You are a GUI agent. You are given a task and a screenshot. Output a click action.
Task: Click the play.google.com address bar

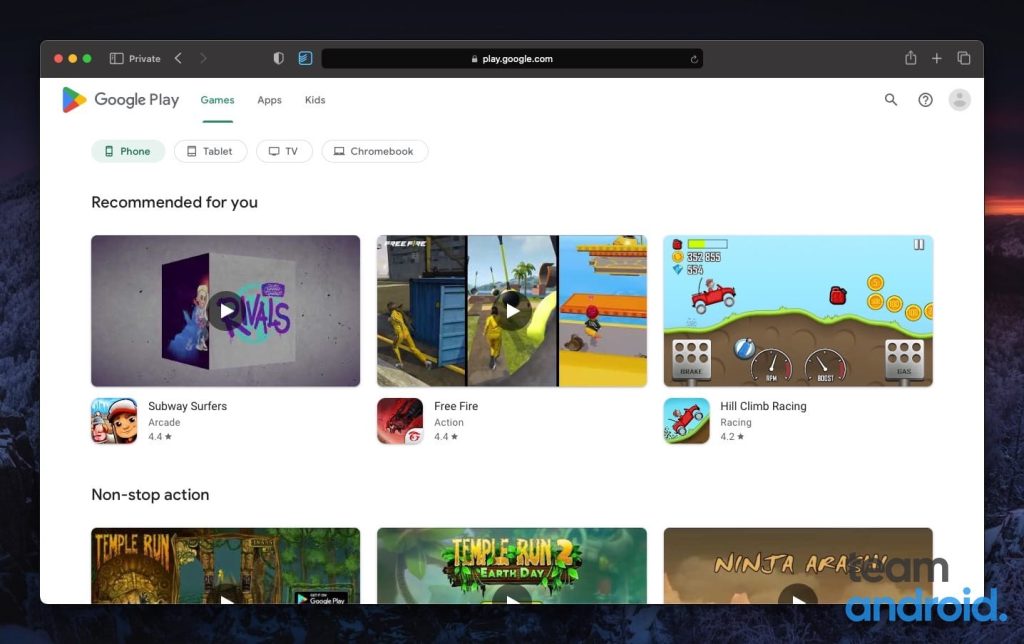pyautogui.click(x=512, y=59)
